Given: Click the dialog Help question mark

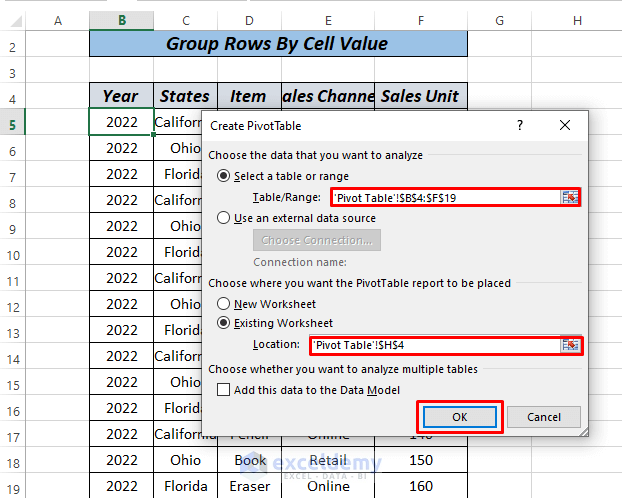Looking at the screenshot, I should pyautogui.click(x=520, y=126).
